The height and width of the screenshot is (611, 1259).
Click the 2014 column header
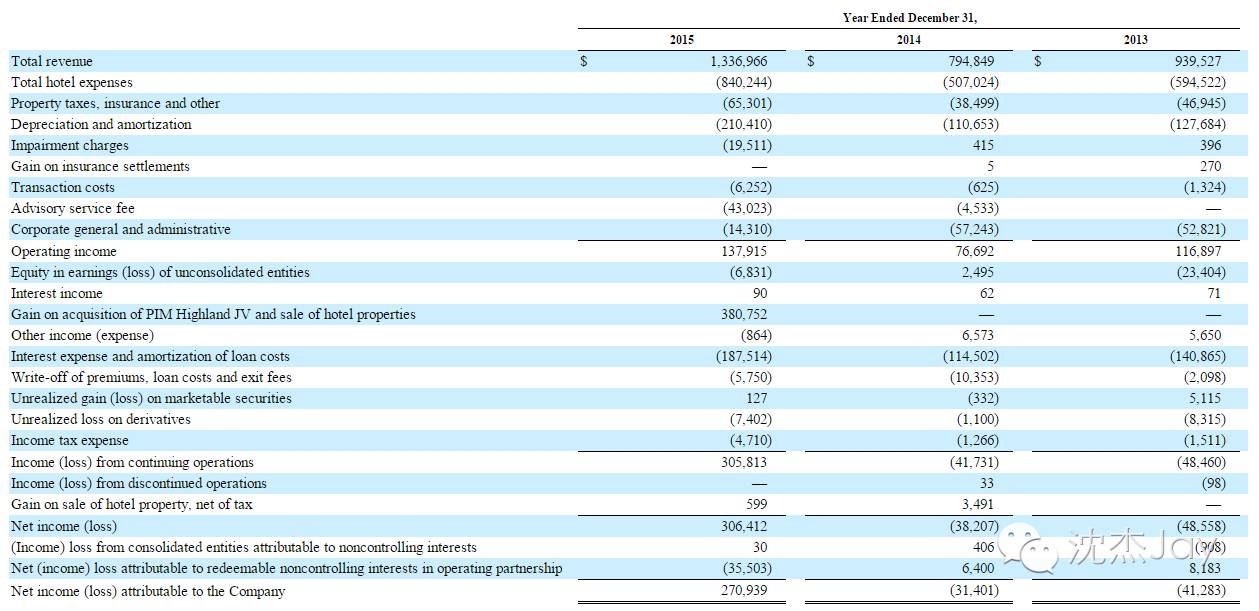tap(909, 40)
